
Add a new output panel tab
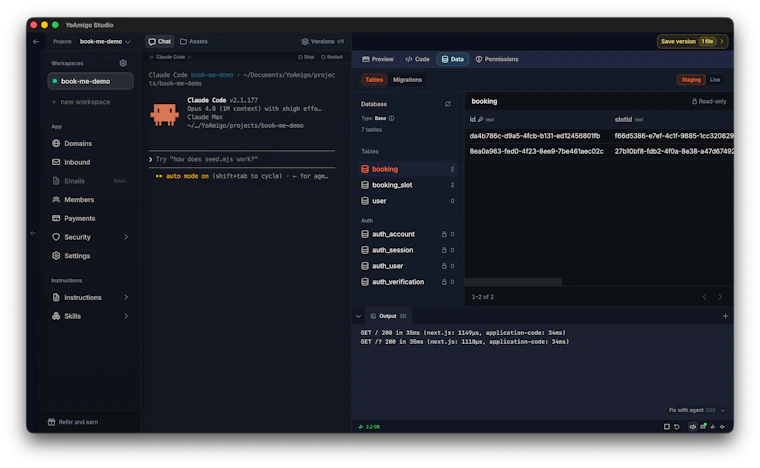click(x=725, y=316)
